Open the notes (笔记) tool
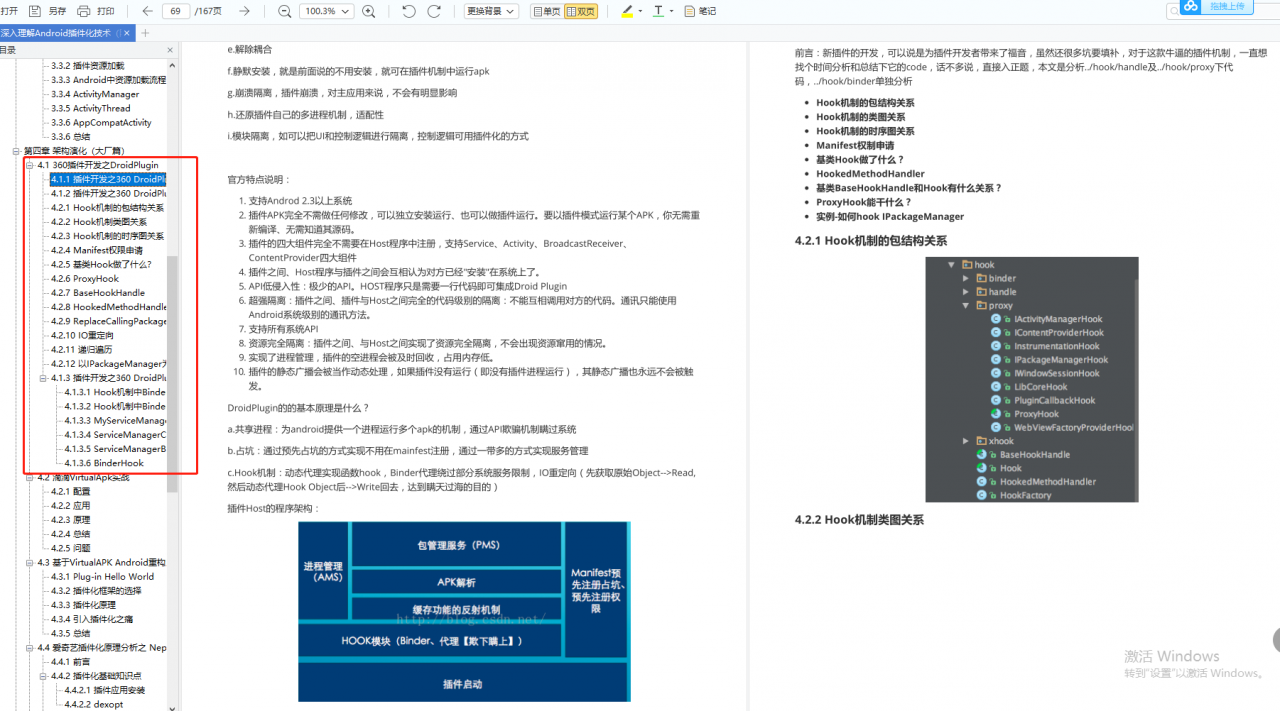The width and height of the screenshot is (1280, 711). pyautogui.click(x=700, y=11)
